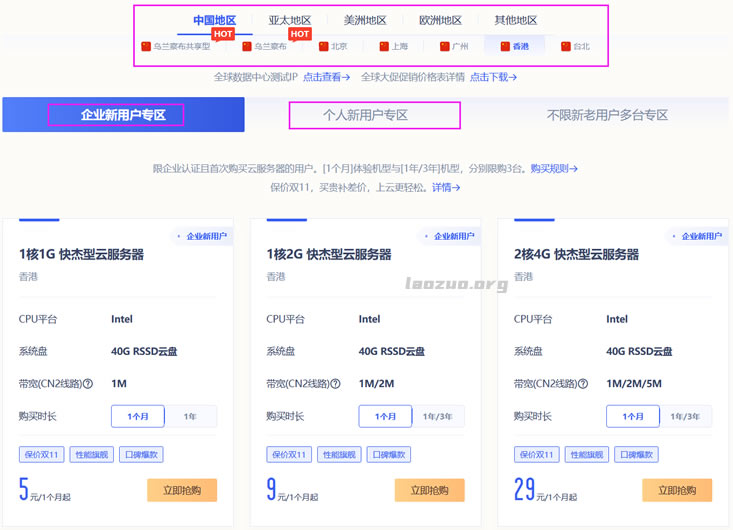Choose 上海 data center flag option
The width and height of the screenshot is (733, 530).
[x=393, y=46]
